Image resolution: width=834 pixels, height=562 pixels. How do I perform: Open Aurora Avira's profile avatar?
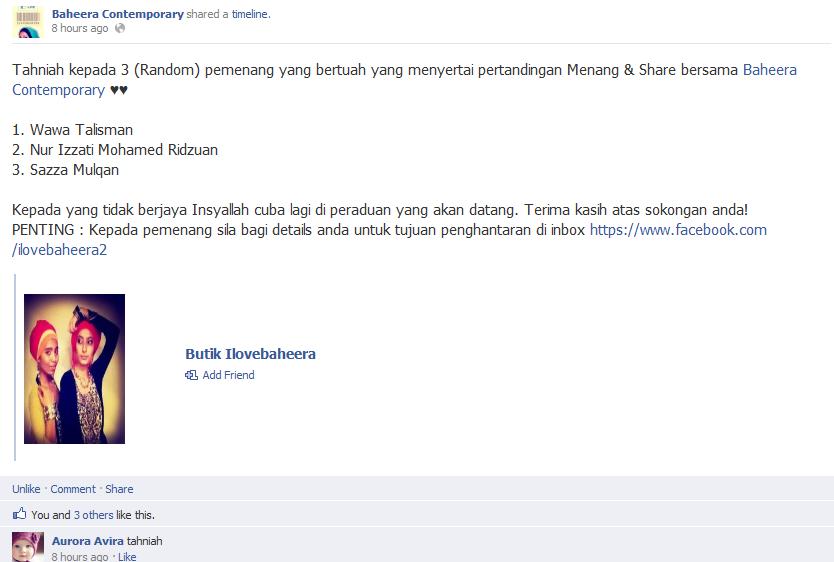28,547
